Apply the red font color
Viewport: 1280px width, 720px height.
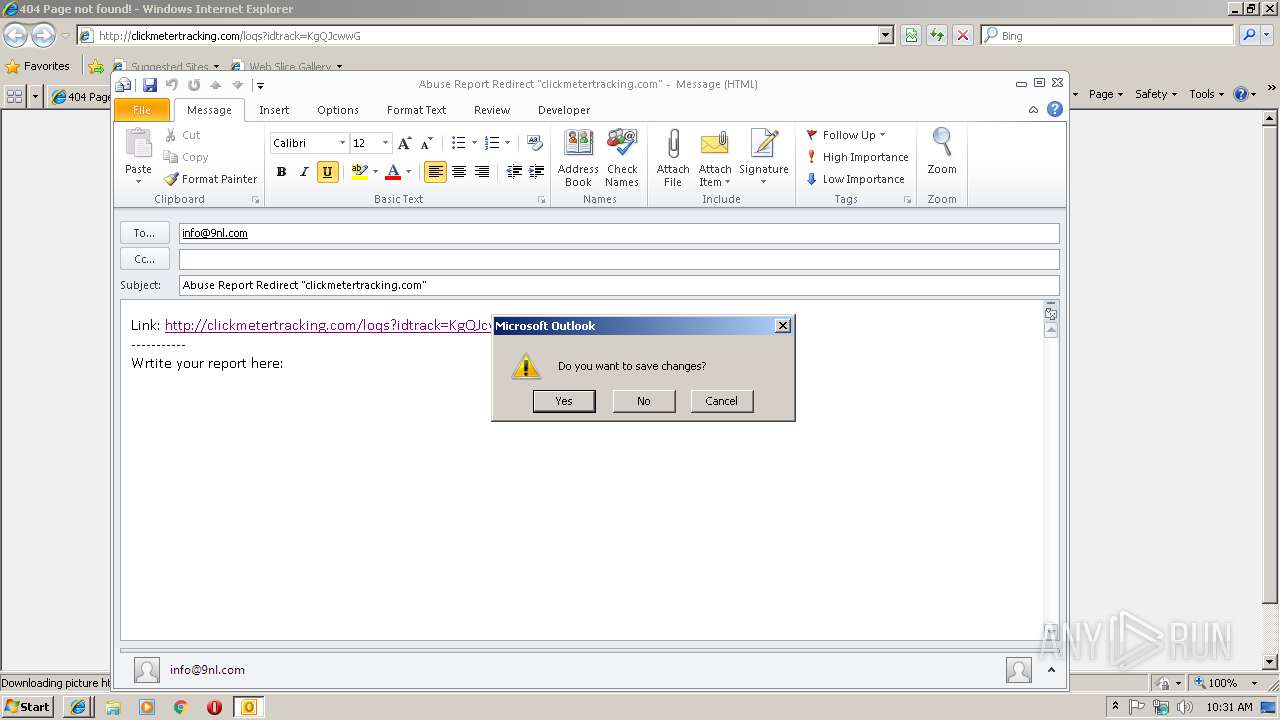tap(393, 172)
